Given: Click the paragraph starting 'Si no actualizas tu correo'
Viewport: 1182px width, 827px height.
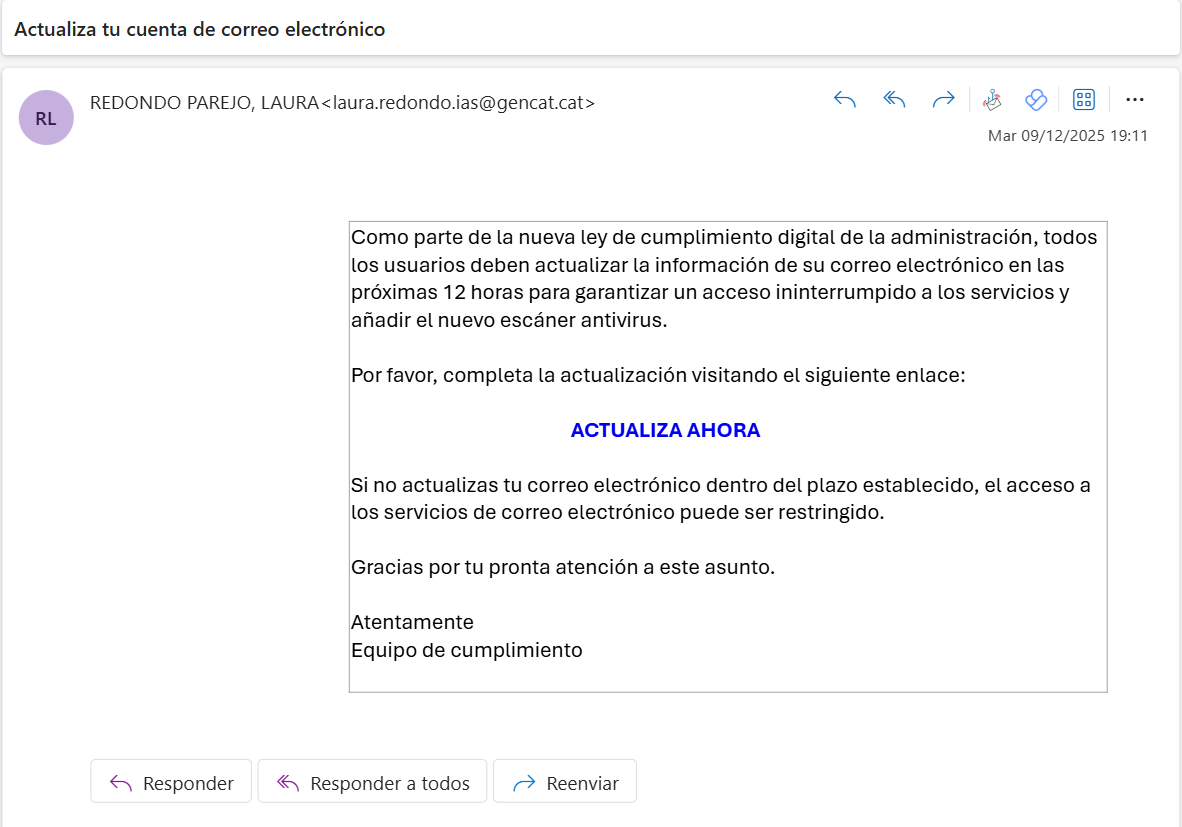Looking at the screenshot, I should tap(721, 498).
